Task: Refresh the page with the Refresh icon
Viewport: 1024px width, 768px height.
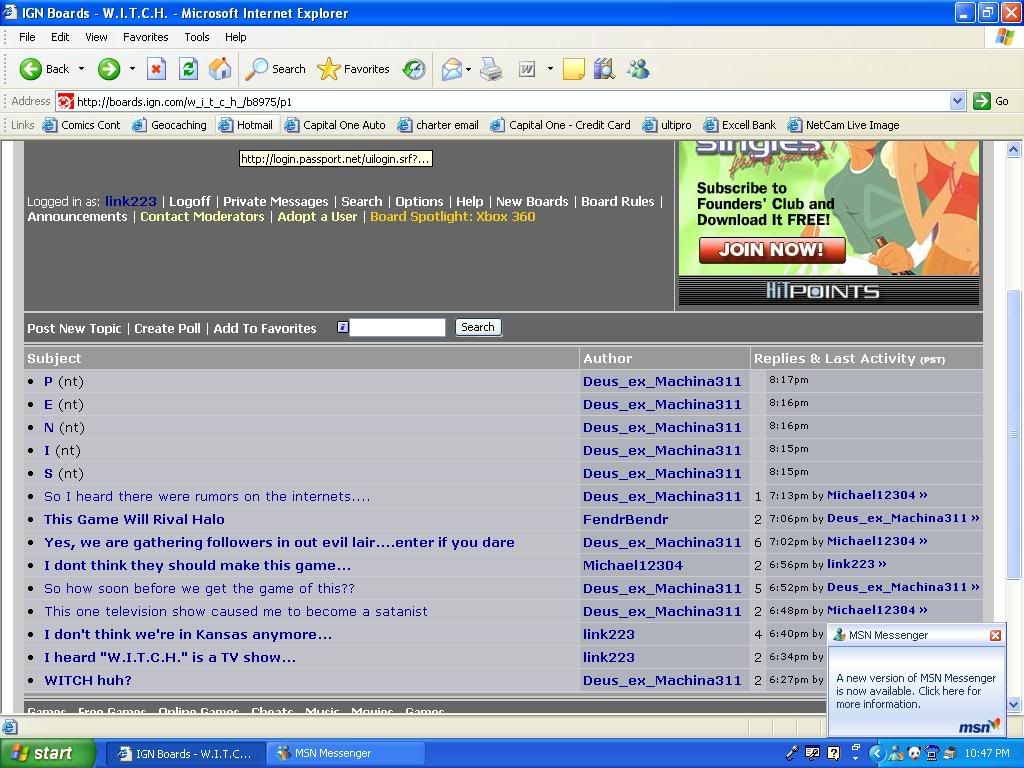Action: click(188, 69)
